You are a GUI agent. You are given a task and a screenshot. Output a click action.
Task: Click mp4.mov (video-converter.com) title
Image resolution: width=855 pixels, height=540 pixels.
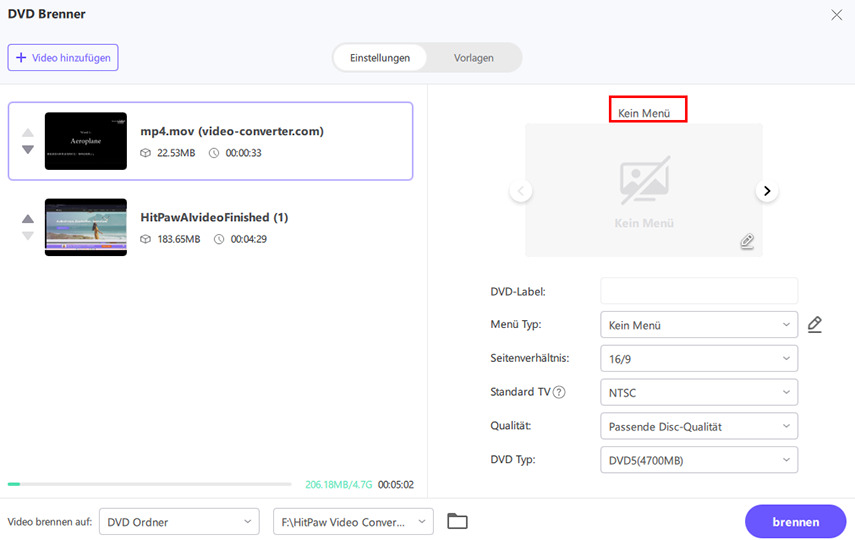coord(232,131)
